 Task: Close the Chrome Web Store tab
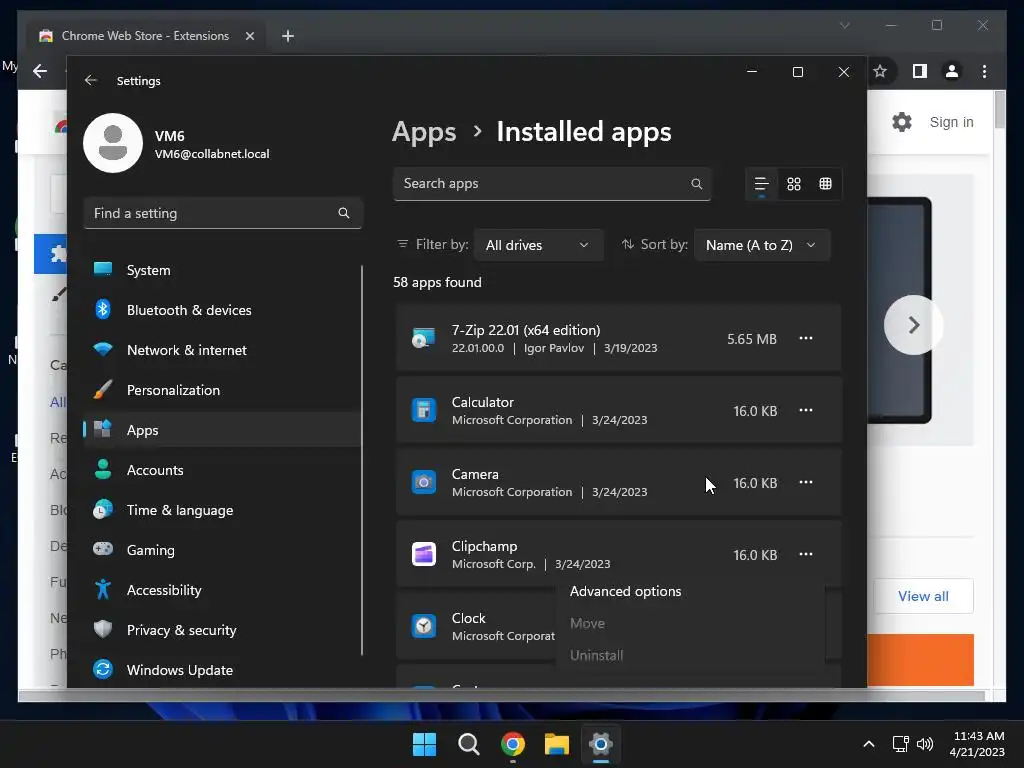tap(249, 36)
